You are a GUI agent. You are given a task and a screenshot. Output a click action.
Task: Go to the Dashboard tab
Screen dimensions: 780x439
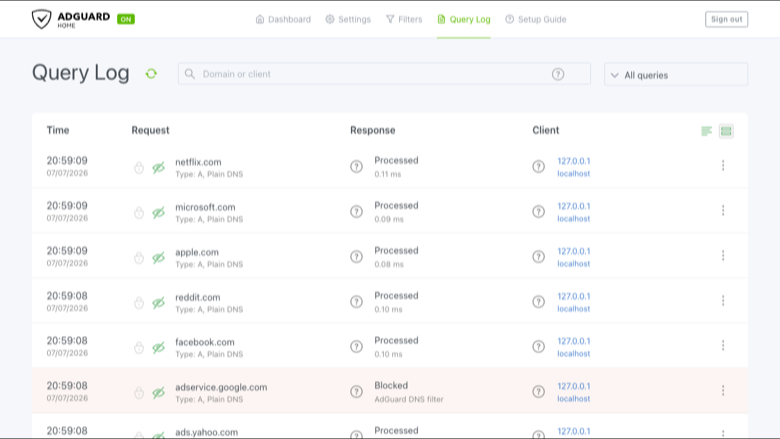(283, 19)
